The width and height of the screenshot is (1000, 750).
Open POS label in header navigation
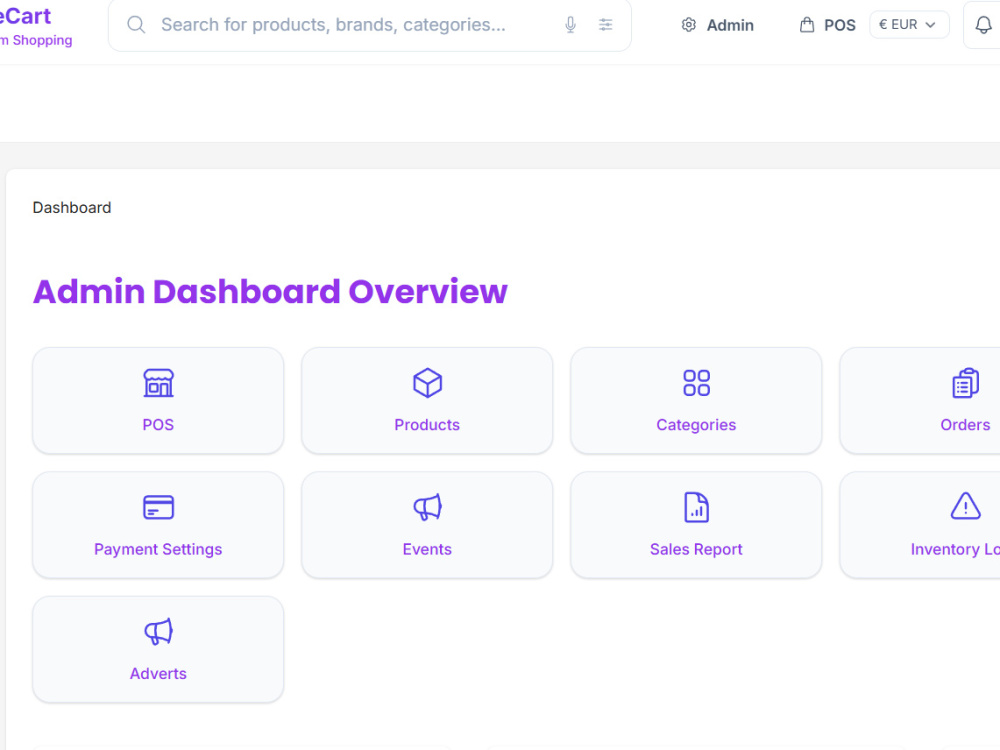point(840,26)
